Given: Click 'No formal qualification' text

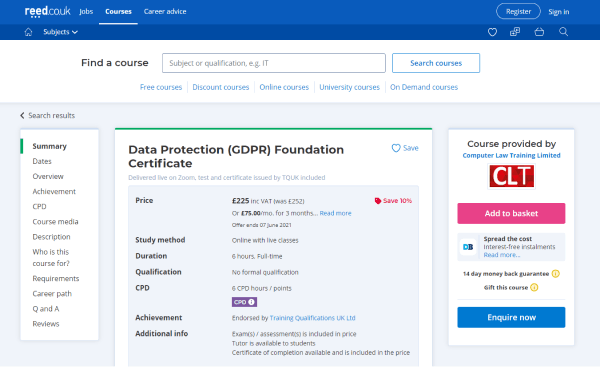Looking at the screenshot, I should (265, 272).
